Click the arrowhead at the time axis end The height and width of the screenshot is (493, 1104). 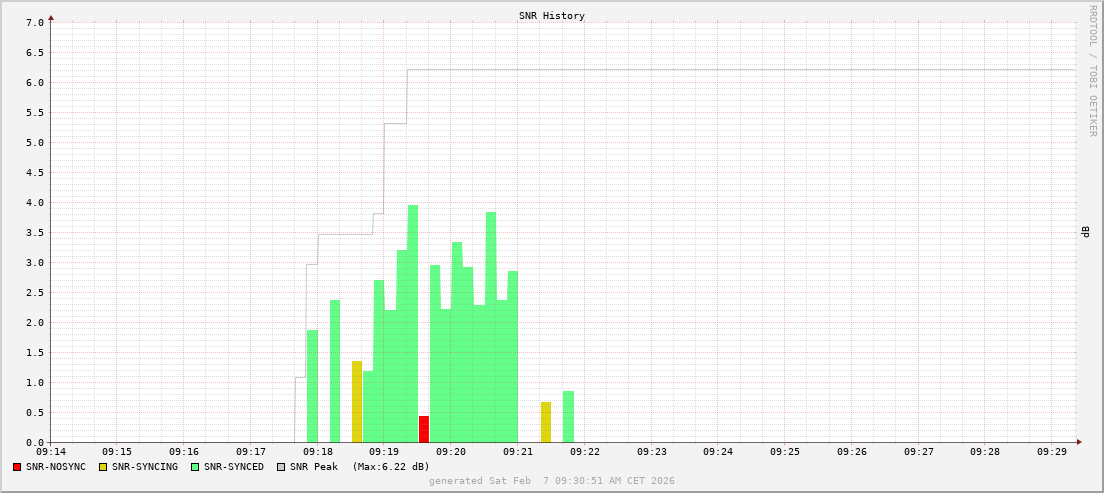(x=1078, y=441)
